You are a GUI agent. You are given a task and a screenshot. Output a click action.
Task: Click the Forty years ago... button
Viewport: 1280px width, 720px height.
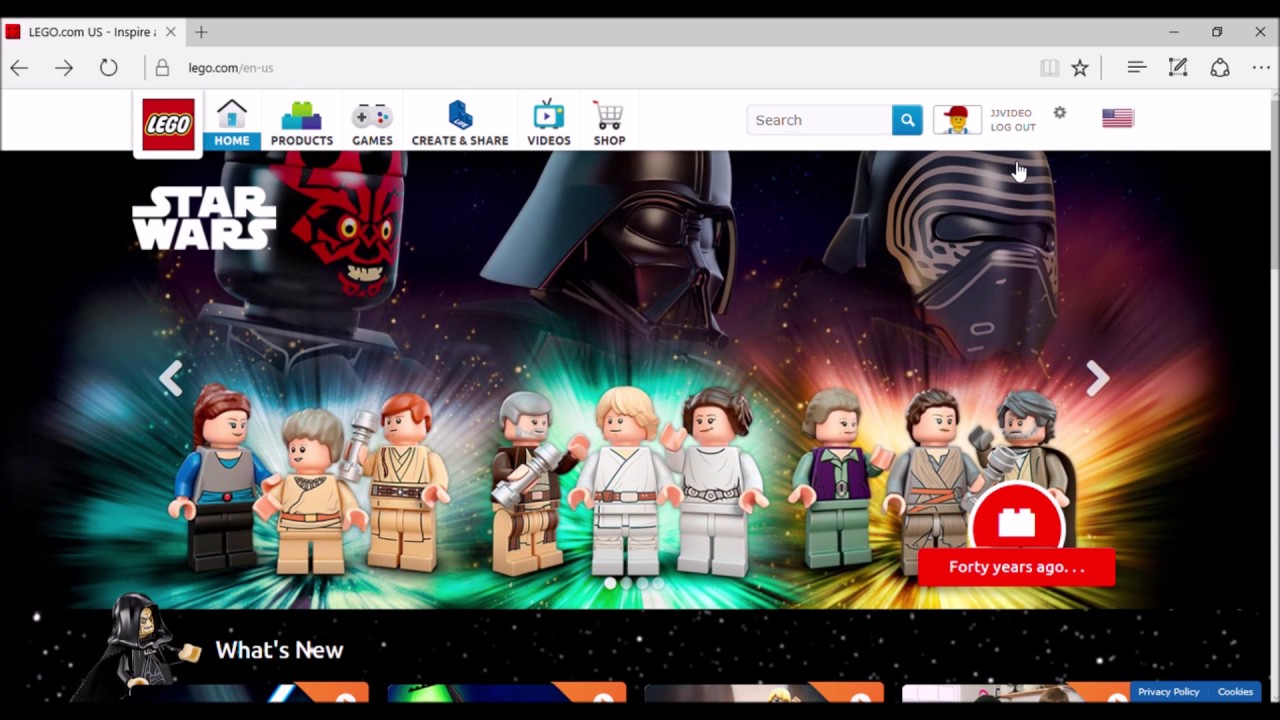pyautogui.click(x=1016, y=567)
